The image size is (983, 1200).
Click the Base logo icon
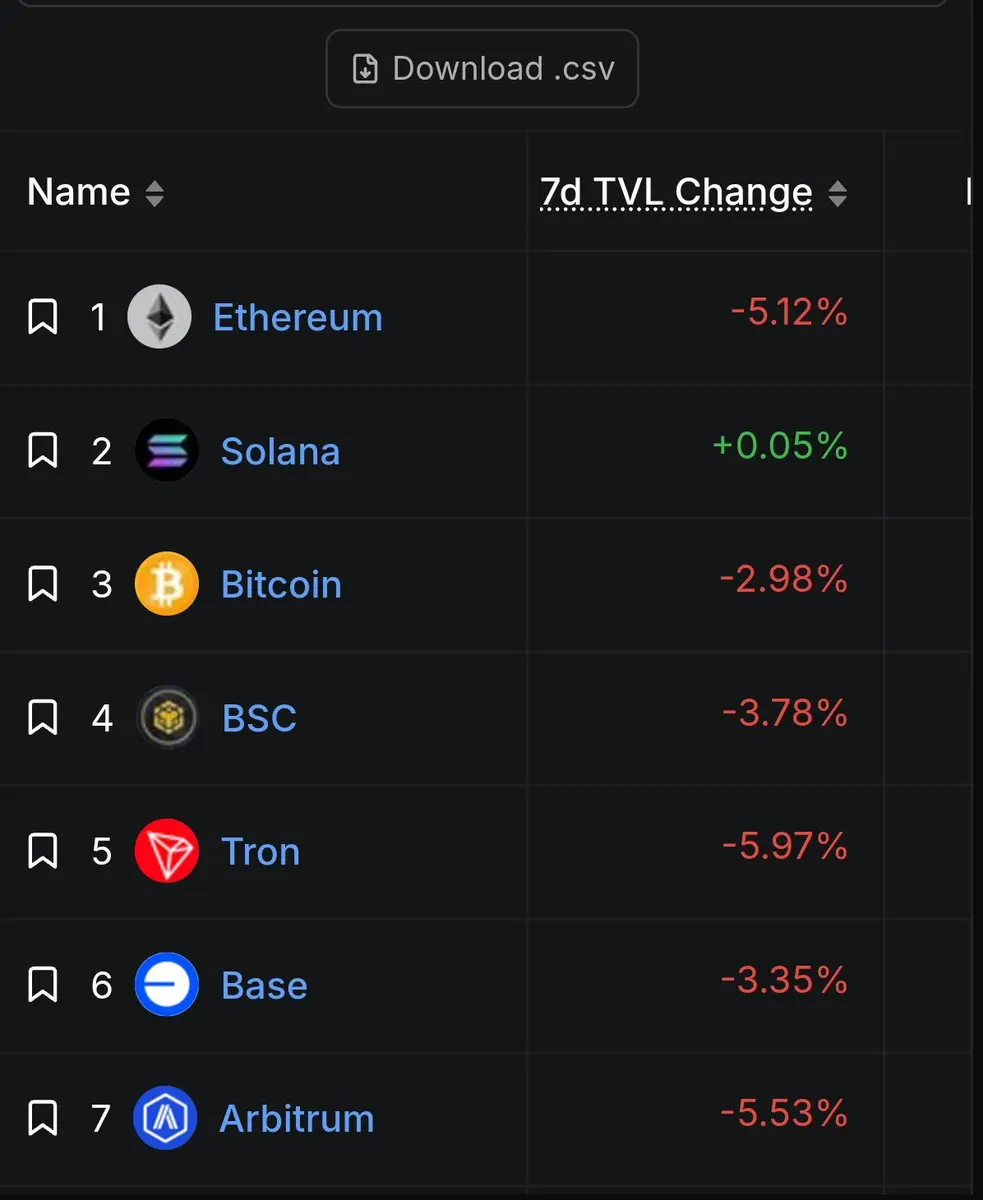pyautogui.click(x=167, y=984)
